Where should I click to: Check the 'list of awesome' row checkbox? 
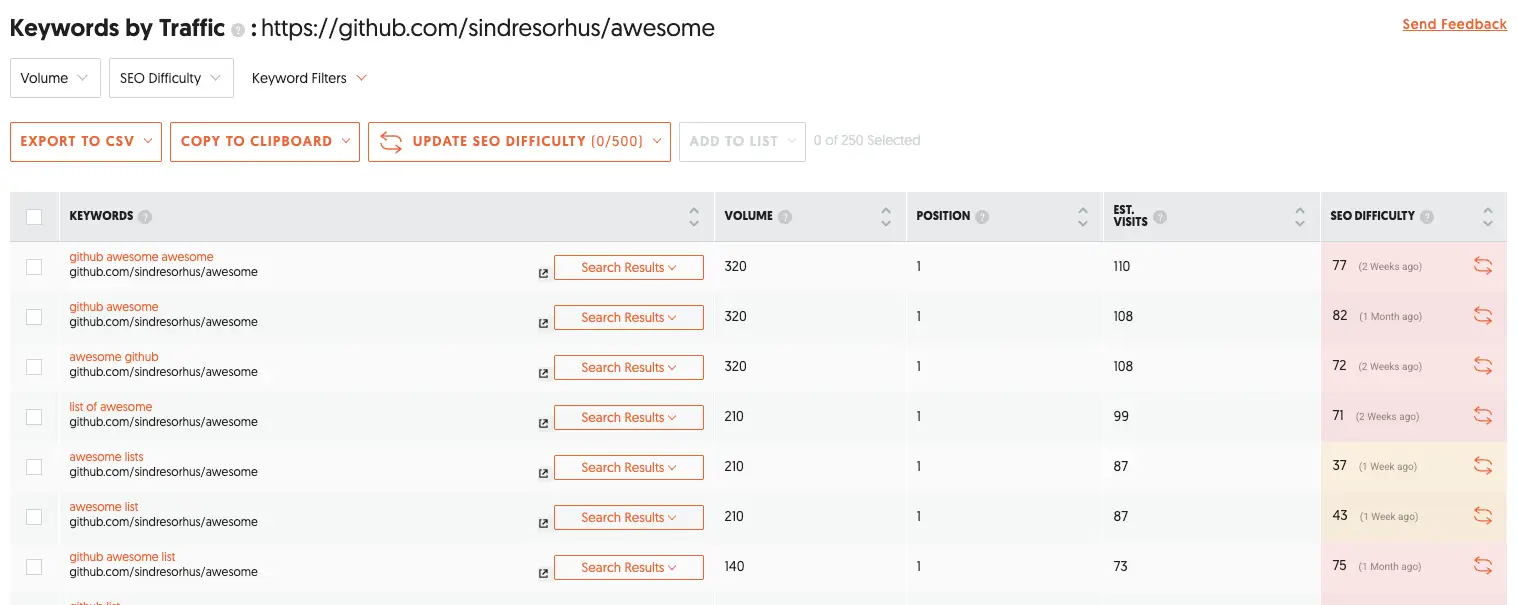click(x=34, y=416)
